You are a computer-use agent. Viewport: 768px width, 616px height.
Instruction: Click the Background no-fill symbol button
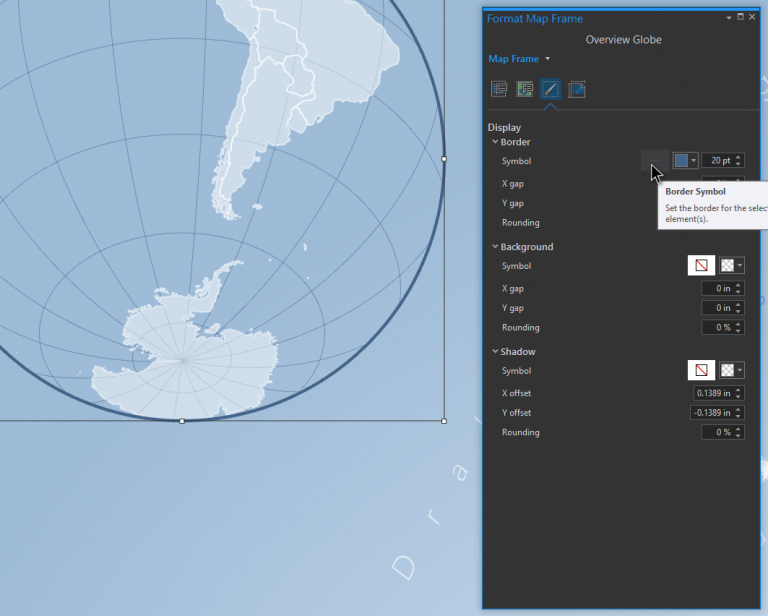(x=701, y=265)
